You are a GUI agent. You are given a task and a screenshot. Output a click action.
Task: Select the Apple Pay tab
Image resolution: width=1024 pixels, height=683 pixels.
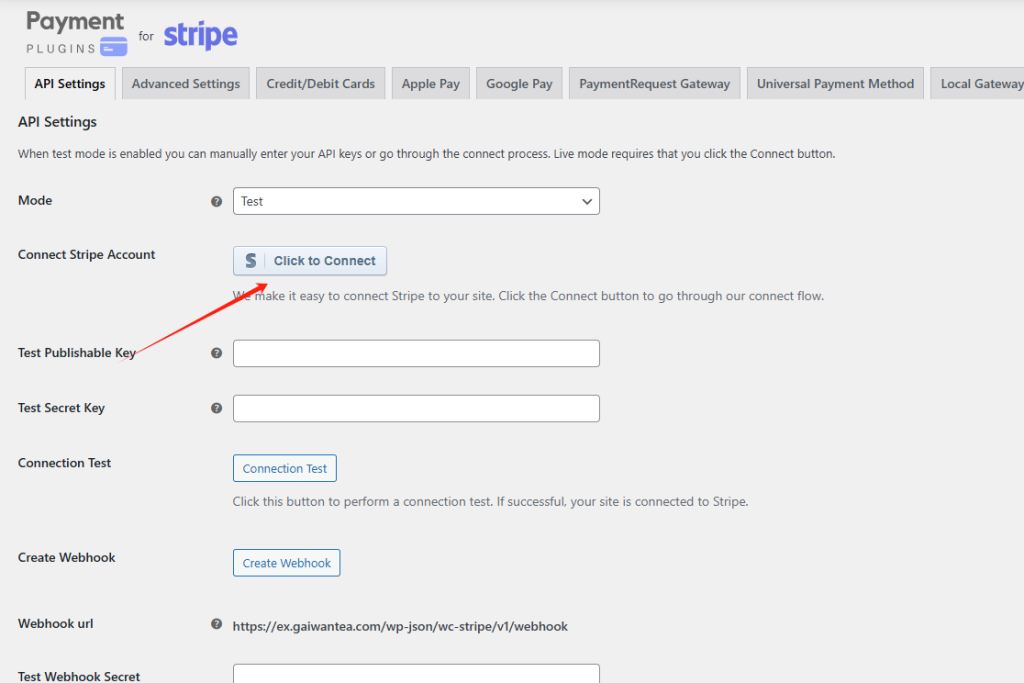(430, 84)
